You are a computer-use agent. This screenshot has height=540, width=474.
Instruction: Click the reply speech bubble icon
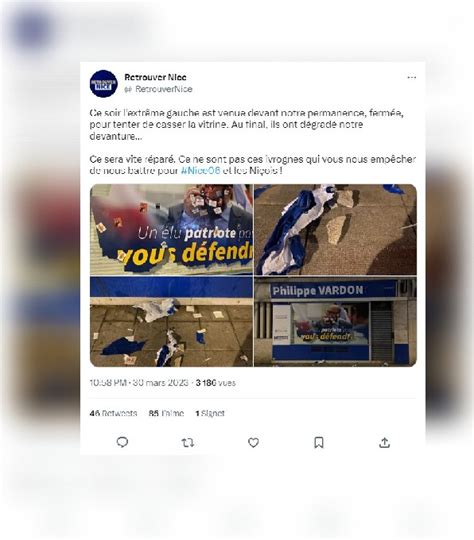tap(122, 442)
